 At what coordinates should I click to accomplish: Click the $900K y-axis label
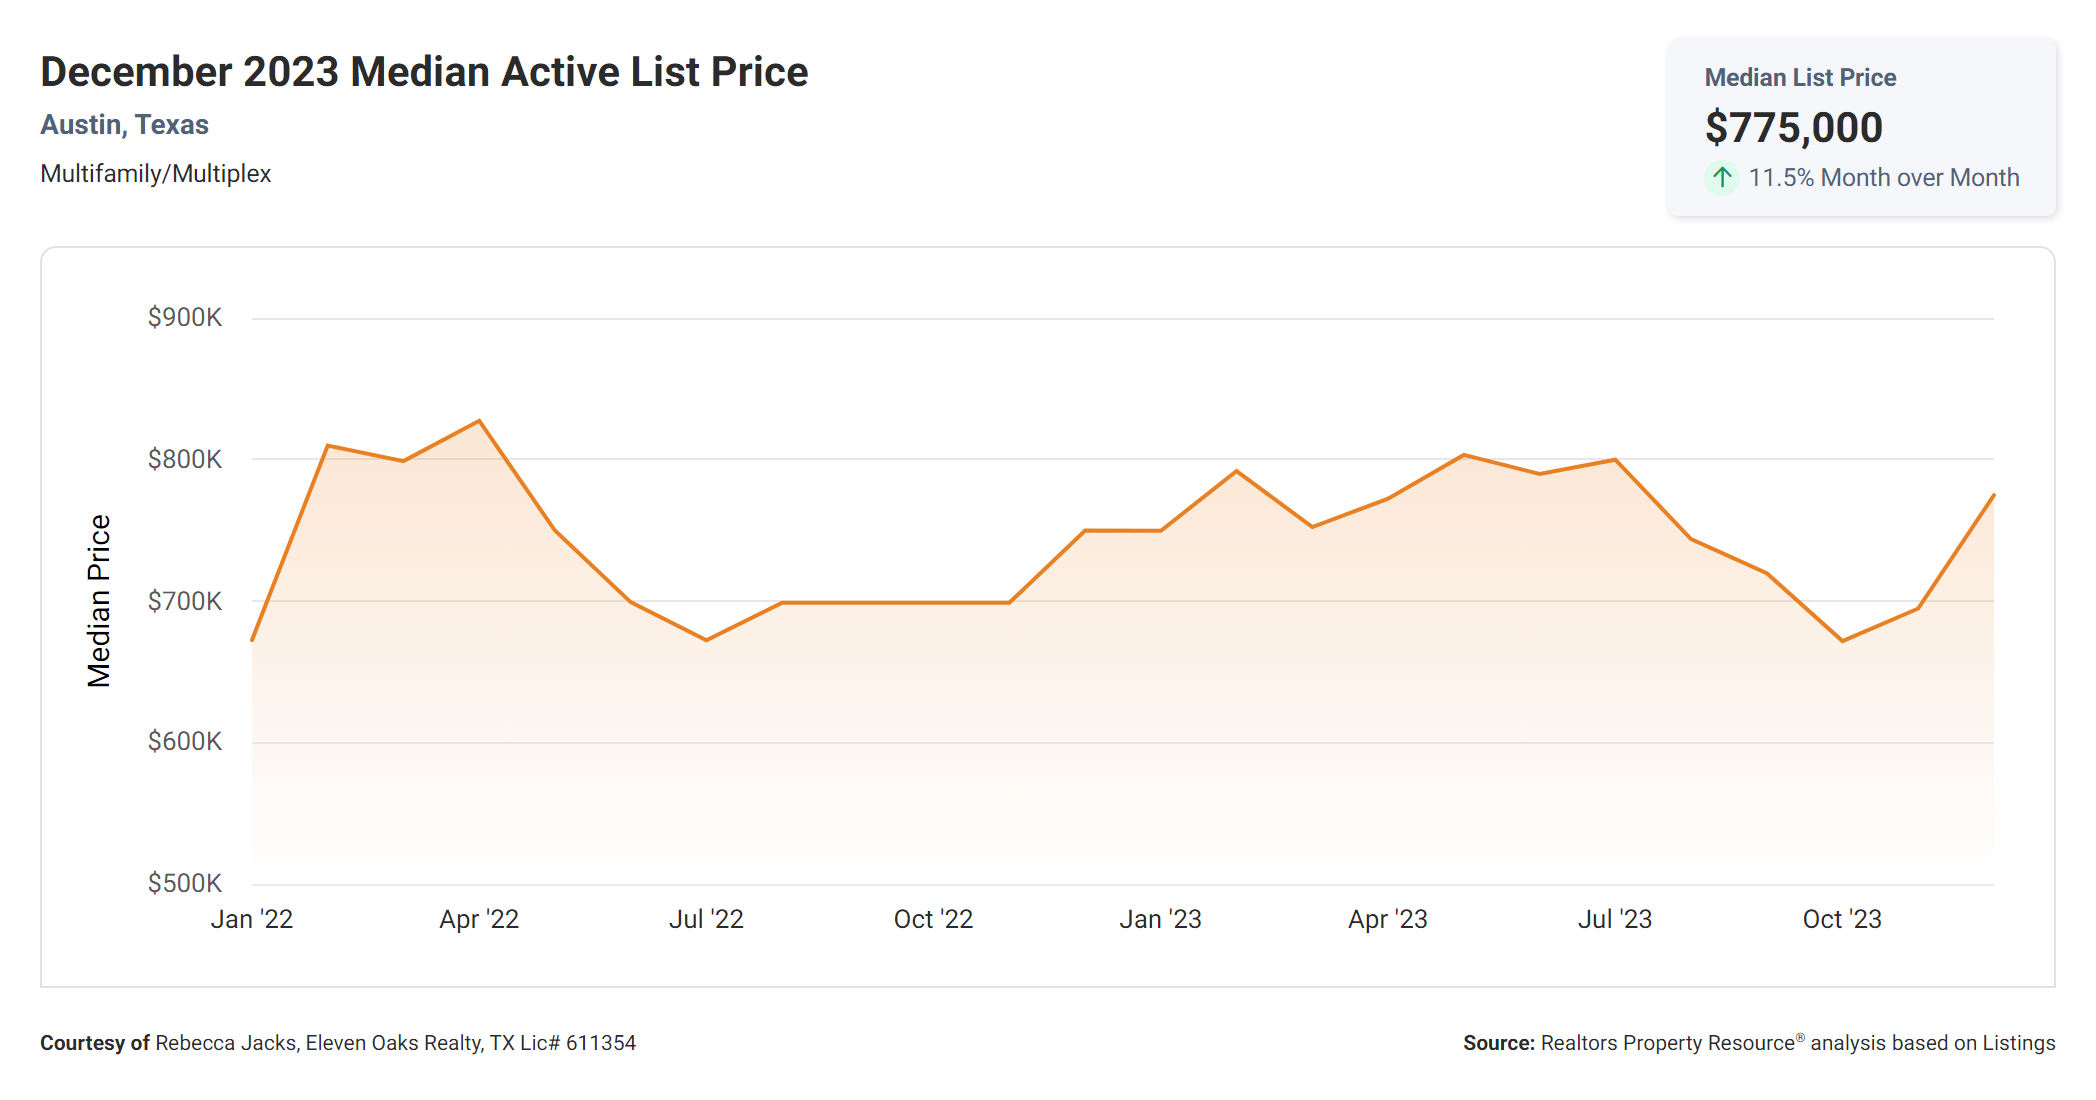click(x=185, y=318)
